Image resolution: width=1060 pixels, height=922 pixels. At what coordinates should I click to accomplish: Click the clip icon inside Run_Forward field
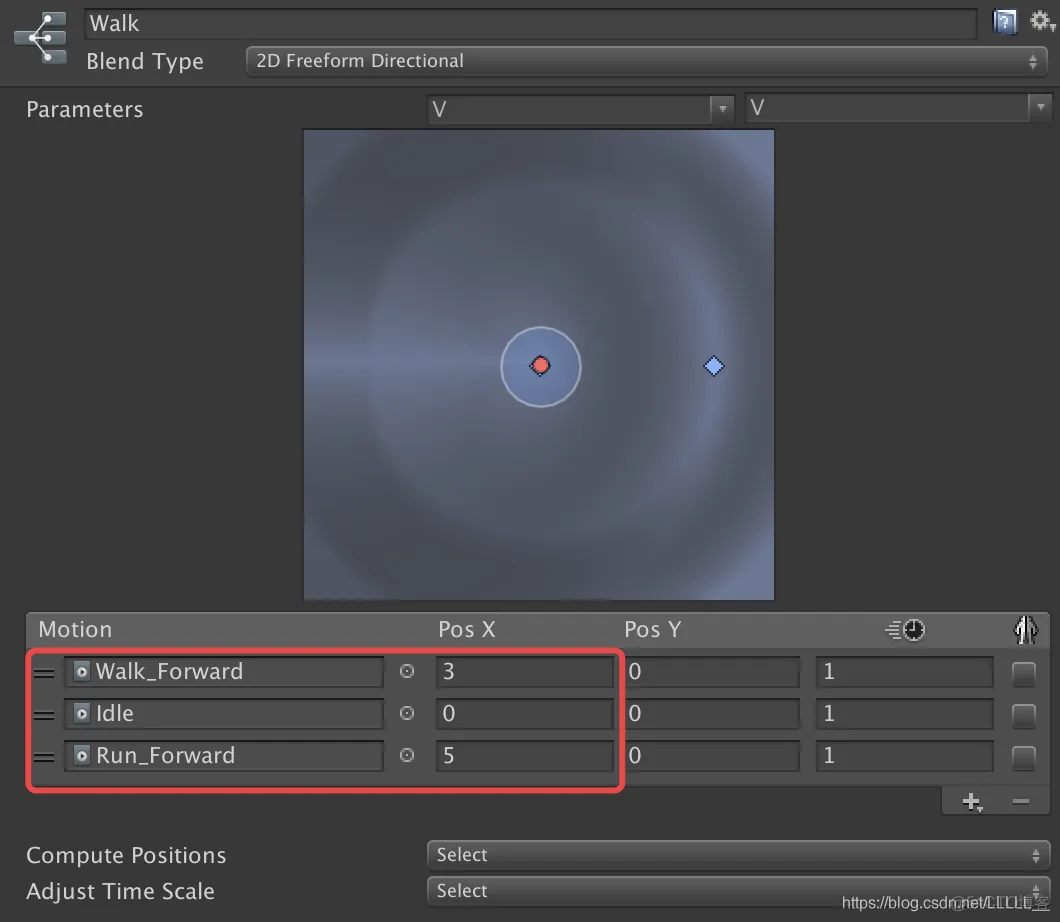(x=81, y=755)
